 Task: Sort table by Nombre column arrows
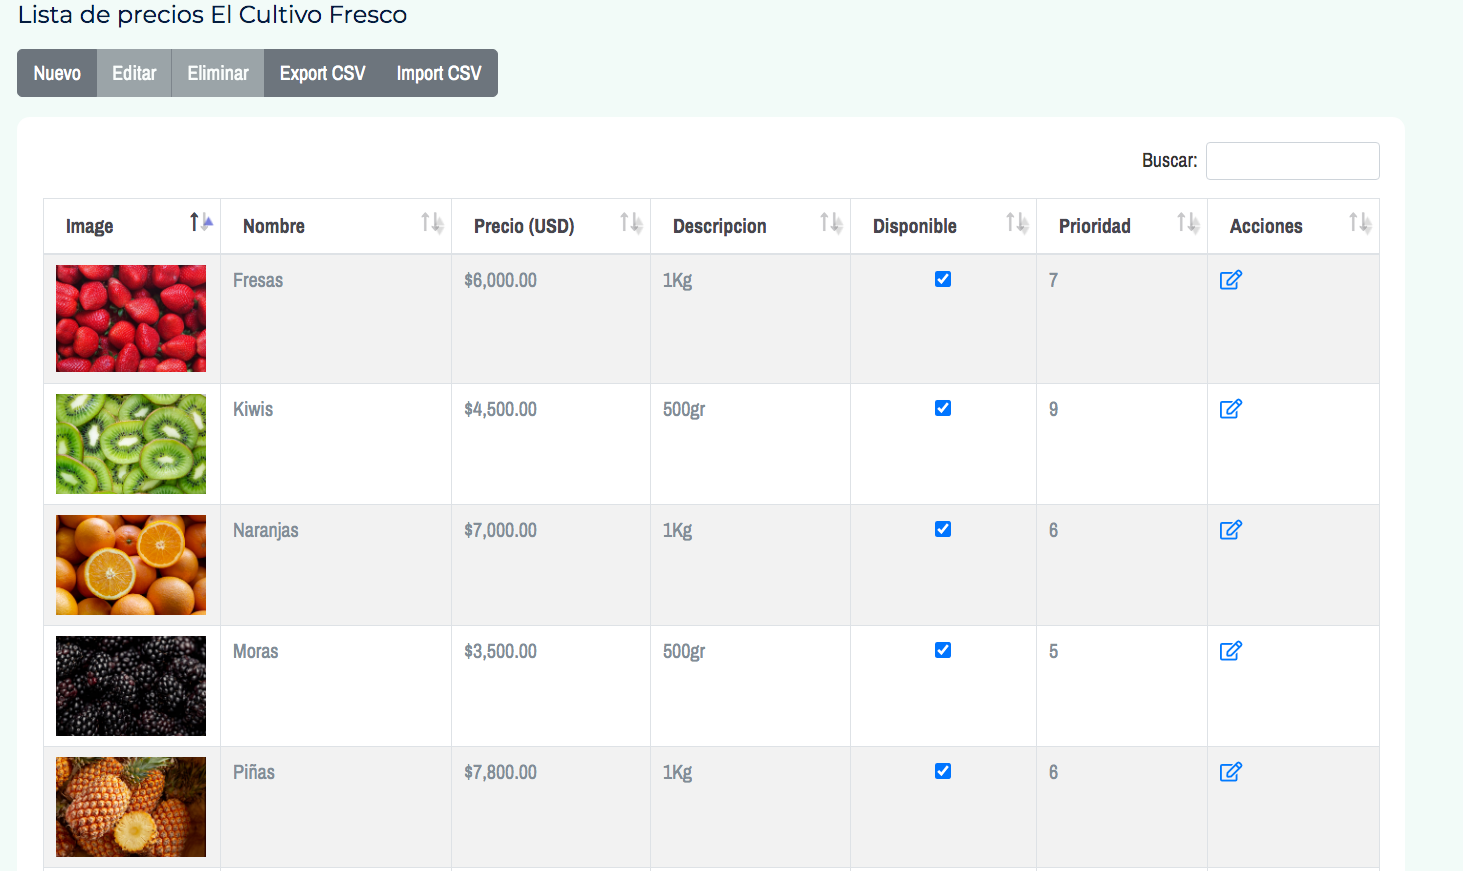431,223
